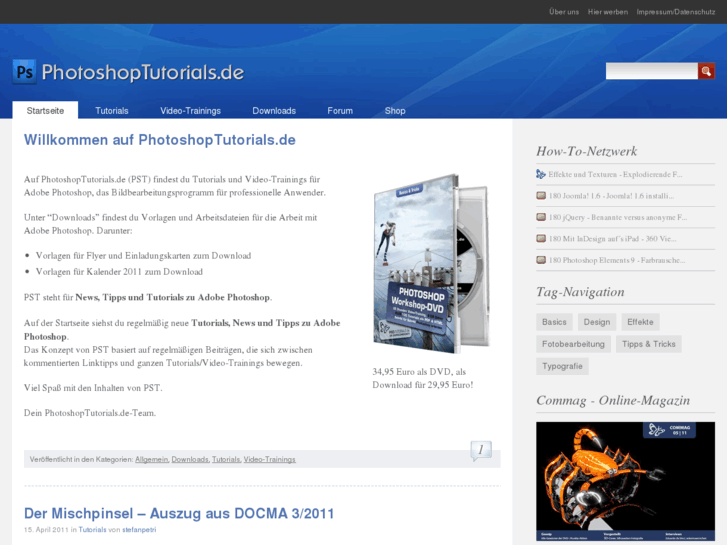Open the Downloads category link in post footer
Image resolution: width=727 pixels, height=545 pixels.
coord(190,459)
